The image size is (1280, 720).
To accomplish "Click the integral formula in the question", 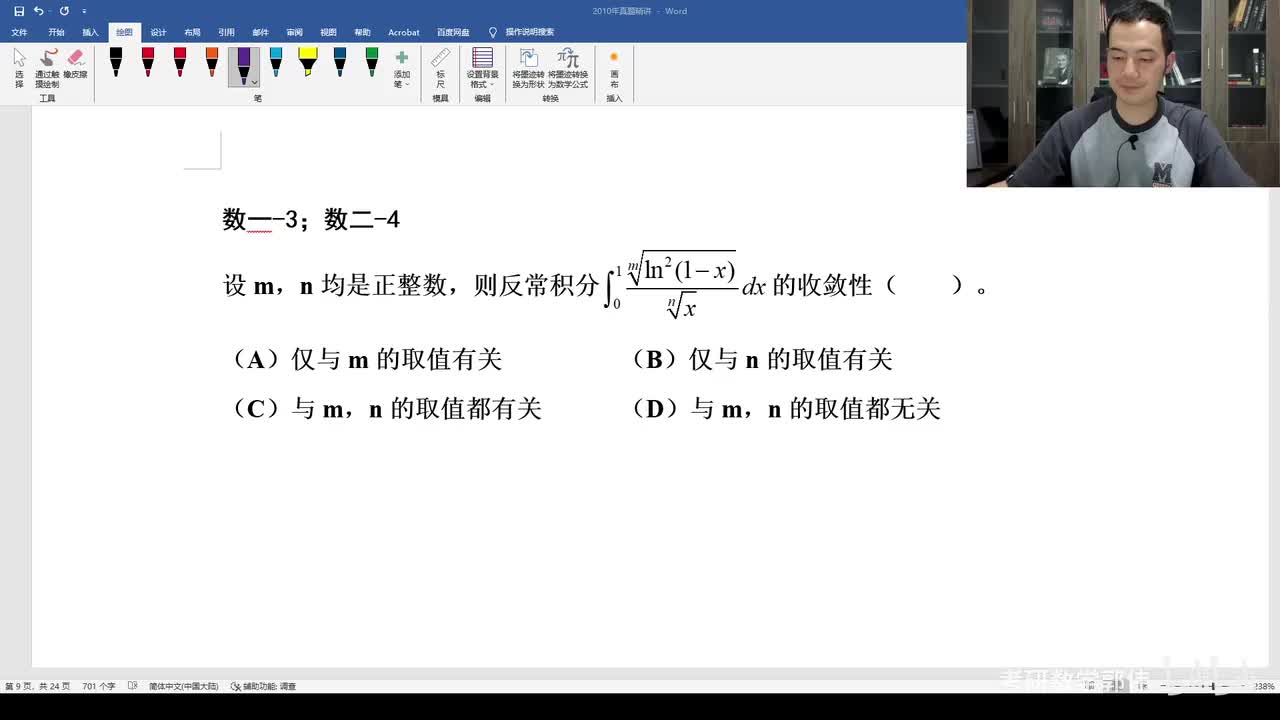I will click(x=685, y=284).
